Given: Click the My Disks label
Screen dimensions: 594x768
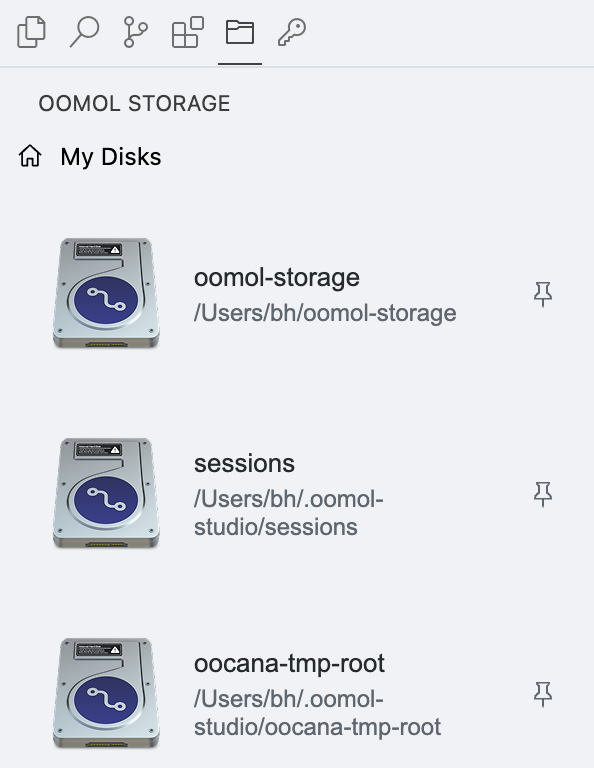Looking at the screenshot, I should 111,157.
